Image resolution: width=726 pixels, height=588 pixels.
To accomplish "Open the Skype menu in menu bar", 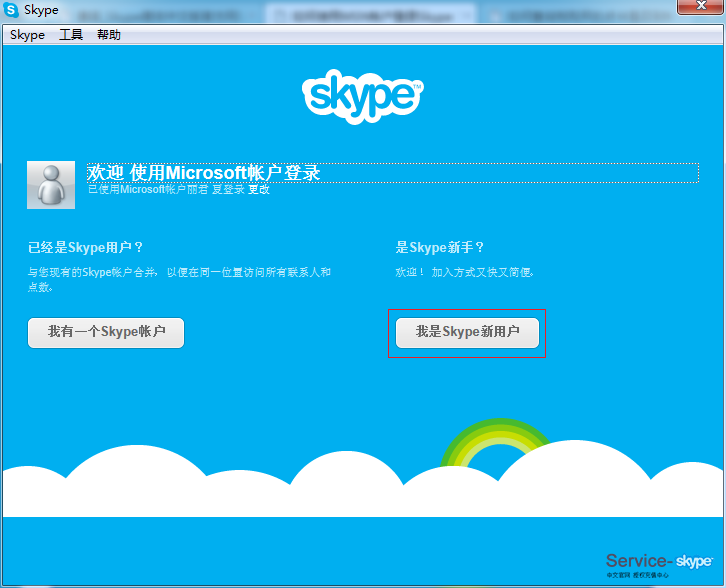I will (x=27, y=35).
